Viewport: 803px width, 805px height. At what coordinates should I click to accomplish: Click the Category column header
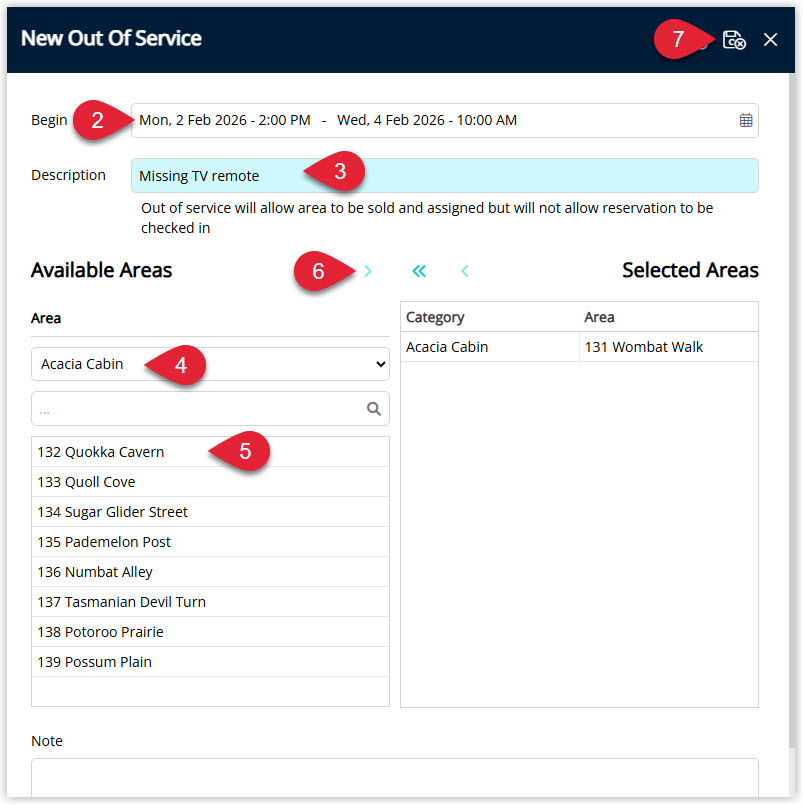click(490, 317)
